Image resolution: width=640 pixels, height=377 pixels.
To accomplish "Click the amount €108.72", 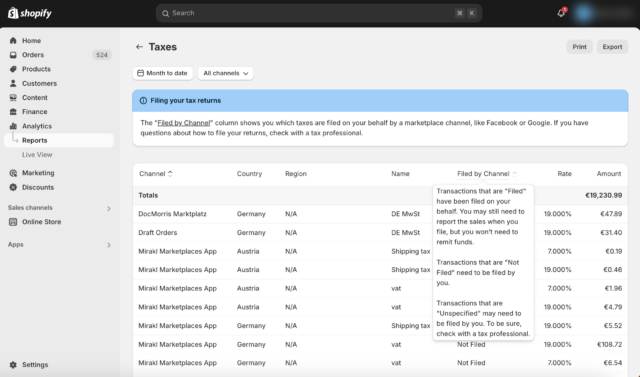I will (x=609, y=344).
